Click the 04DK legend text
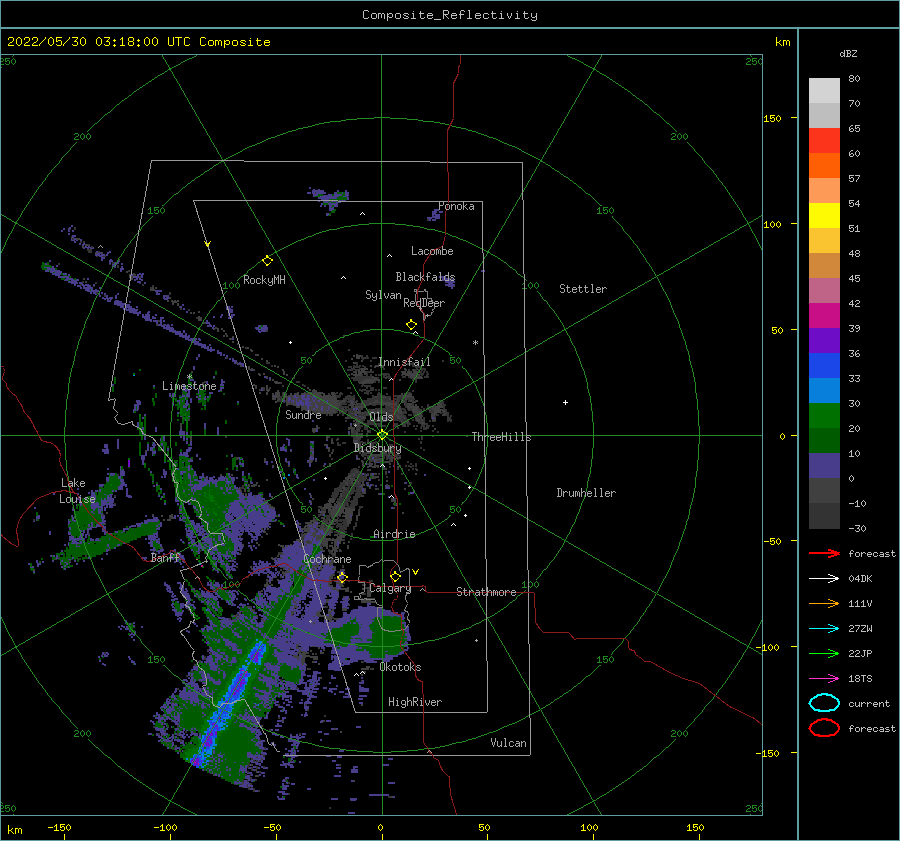 tap(860, 579)
